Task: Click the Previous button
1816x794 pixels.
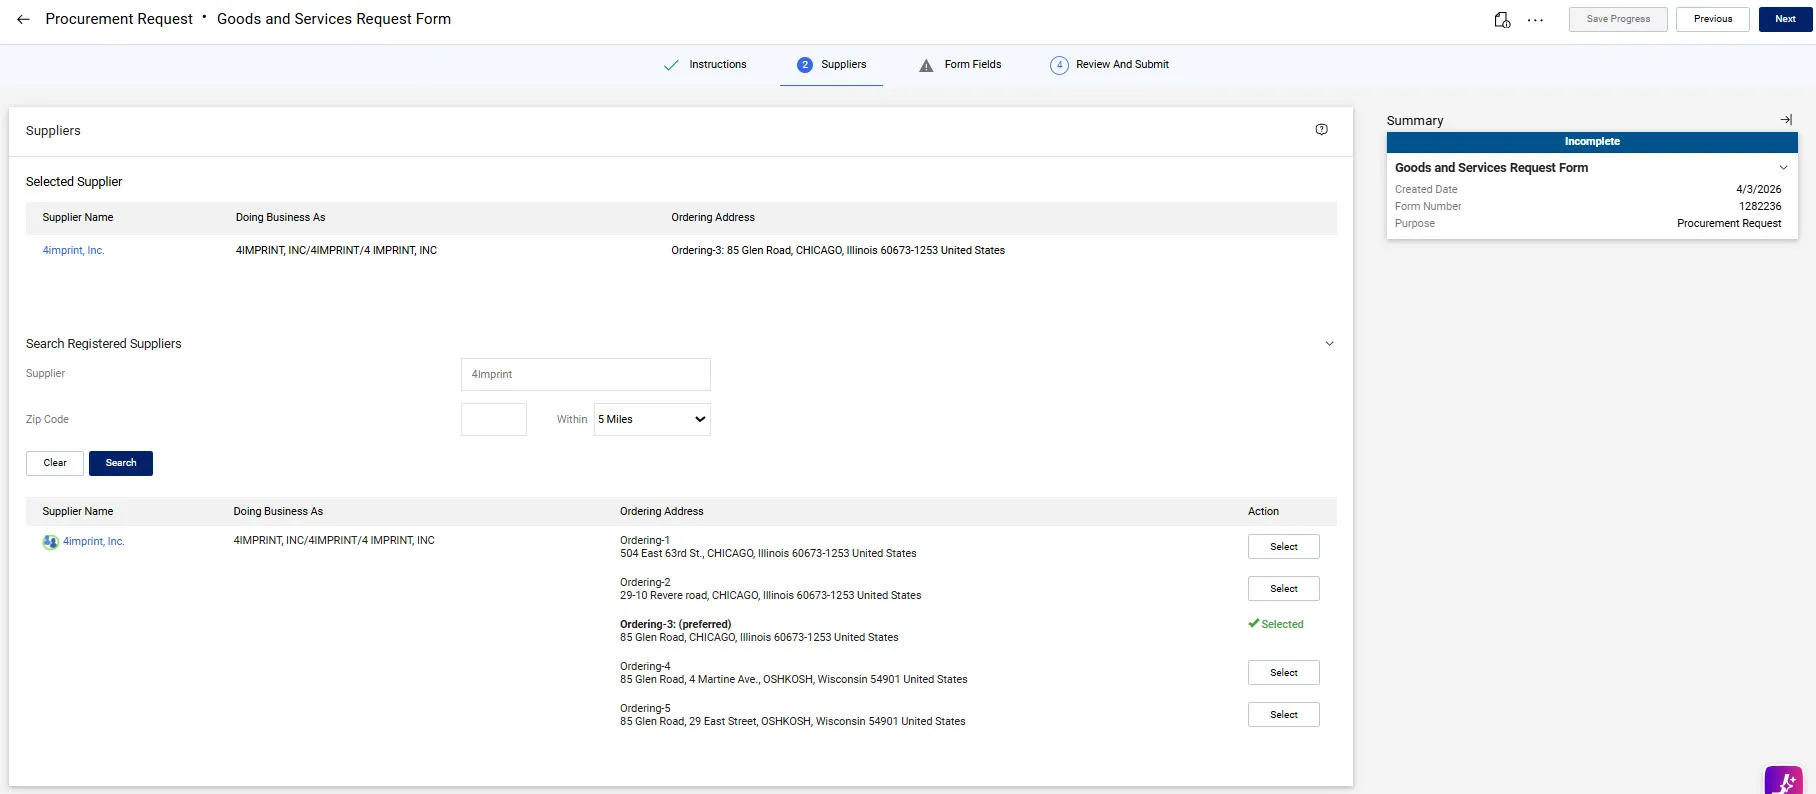Action: [x=1712, y=19]
